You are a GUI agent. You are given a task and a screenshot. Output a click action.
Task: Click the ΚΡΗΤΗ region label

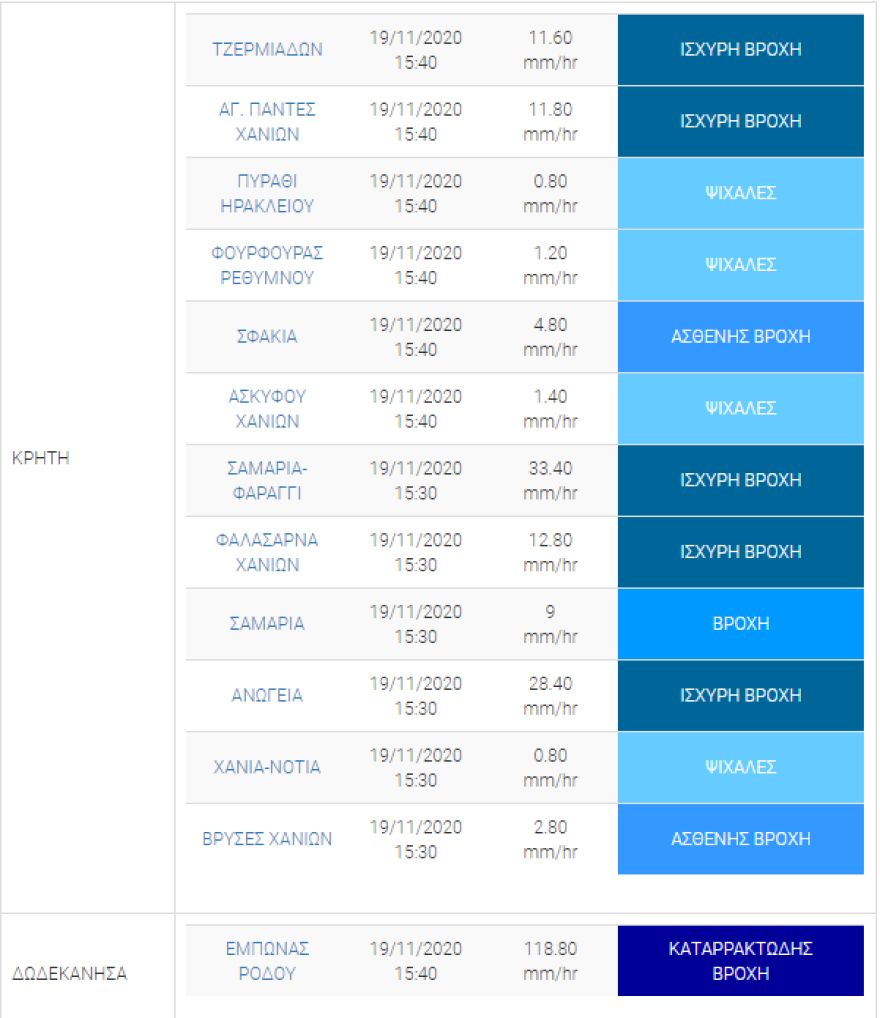pyautogui.click(x=40, y=458)
